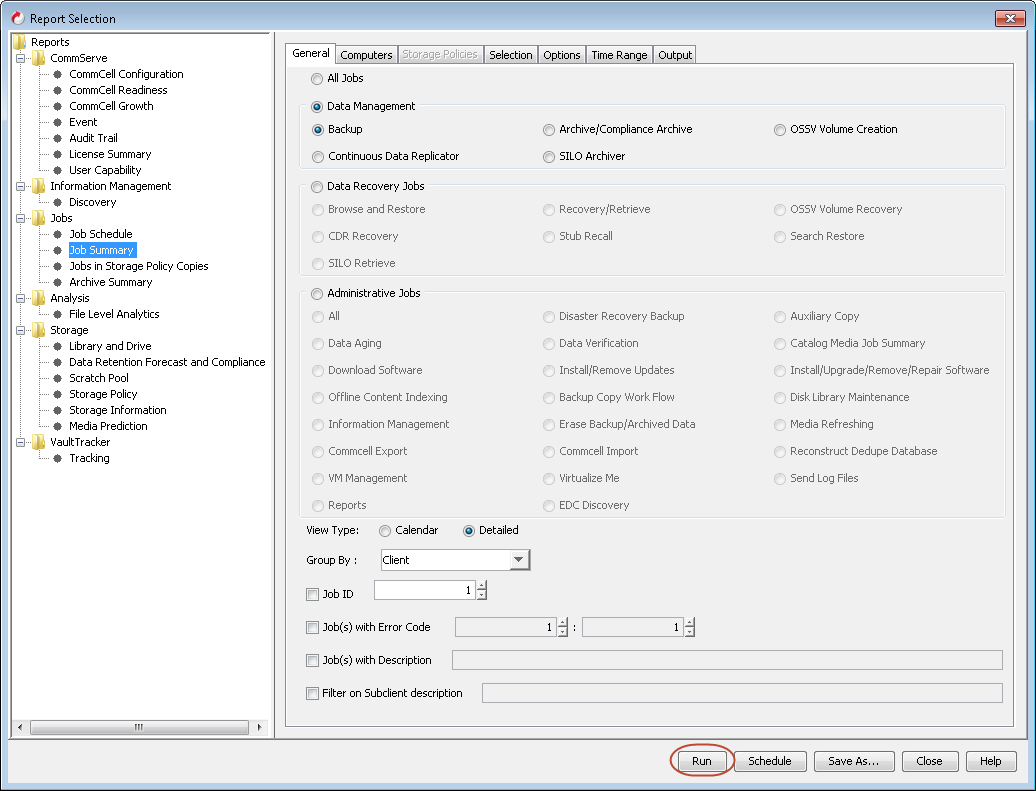Collapse the Information Management tree node

[21, 186]
